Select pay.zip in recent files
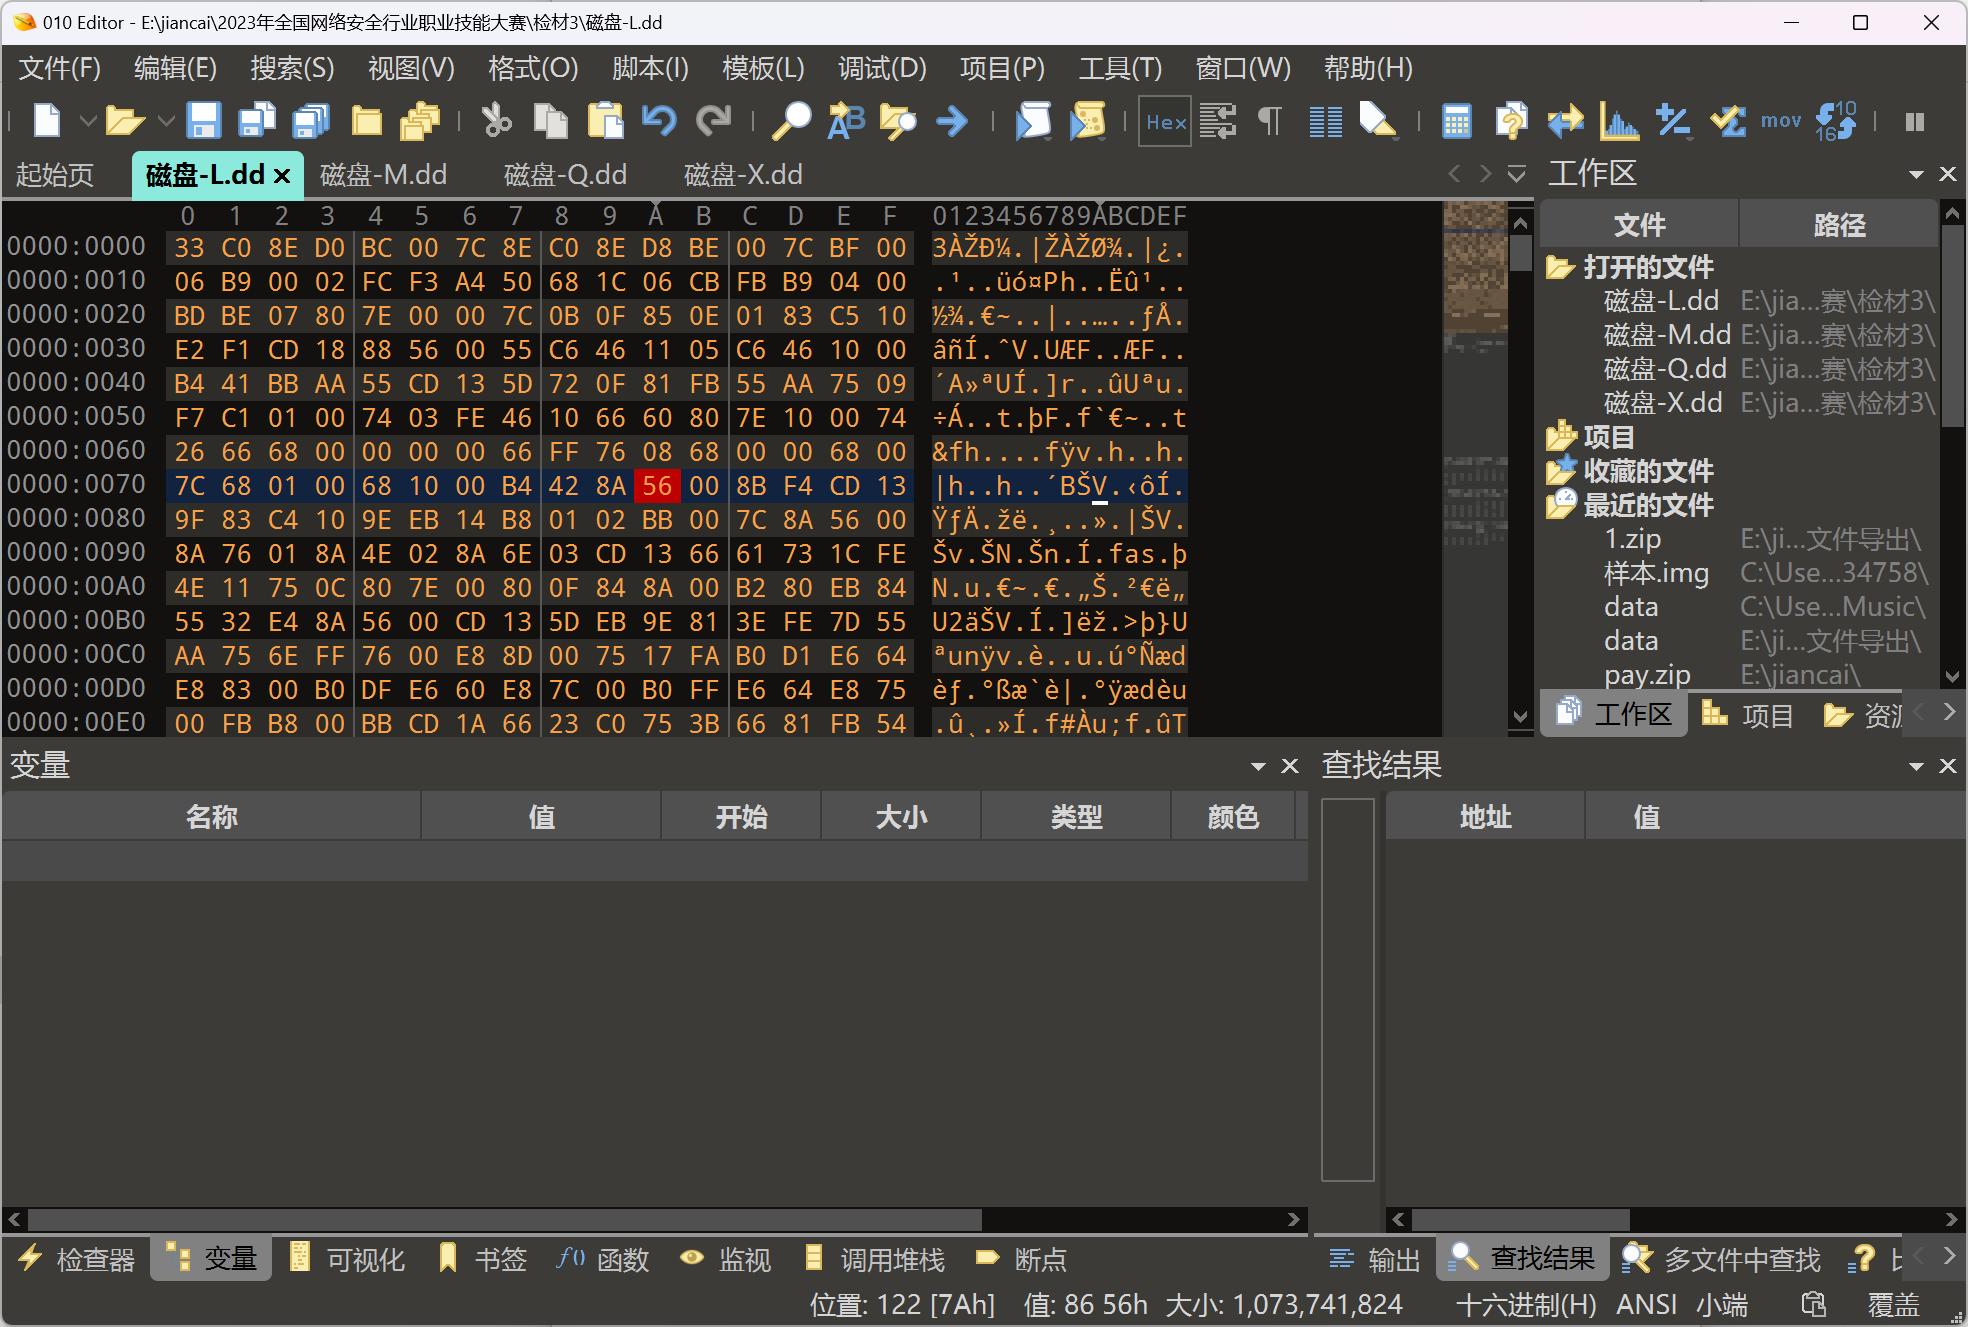 [x=1647, y=675]
